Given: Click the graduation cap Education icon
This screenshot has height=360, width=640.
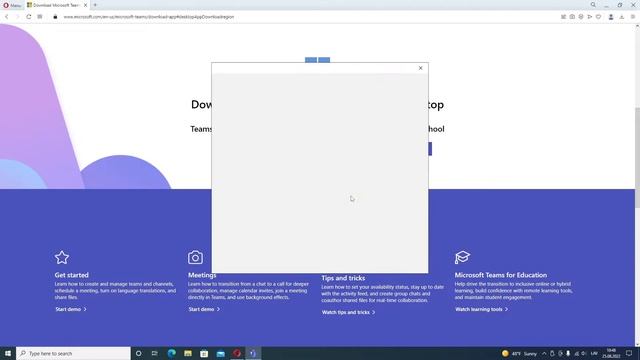Looking at the screenshot, I should click(x=462, y=257).
